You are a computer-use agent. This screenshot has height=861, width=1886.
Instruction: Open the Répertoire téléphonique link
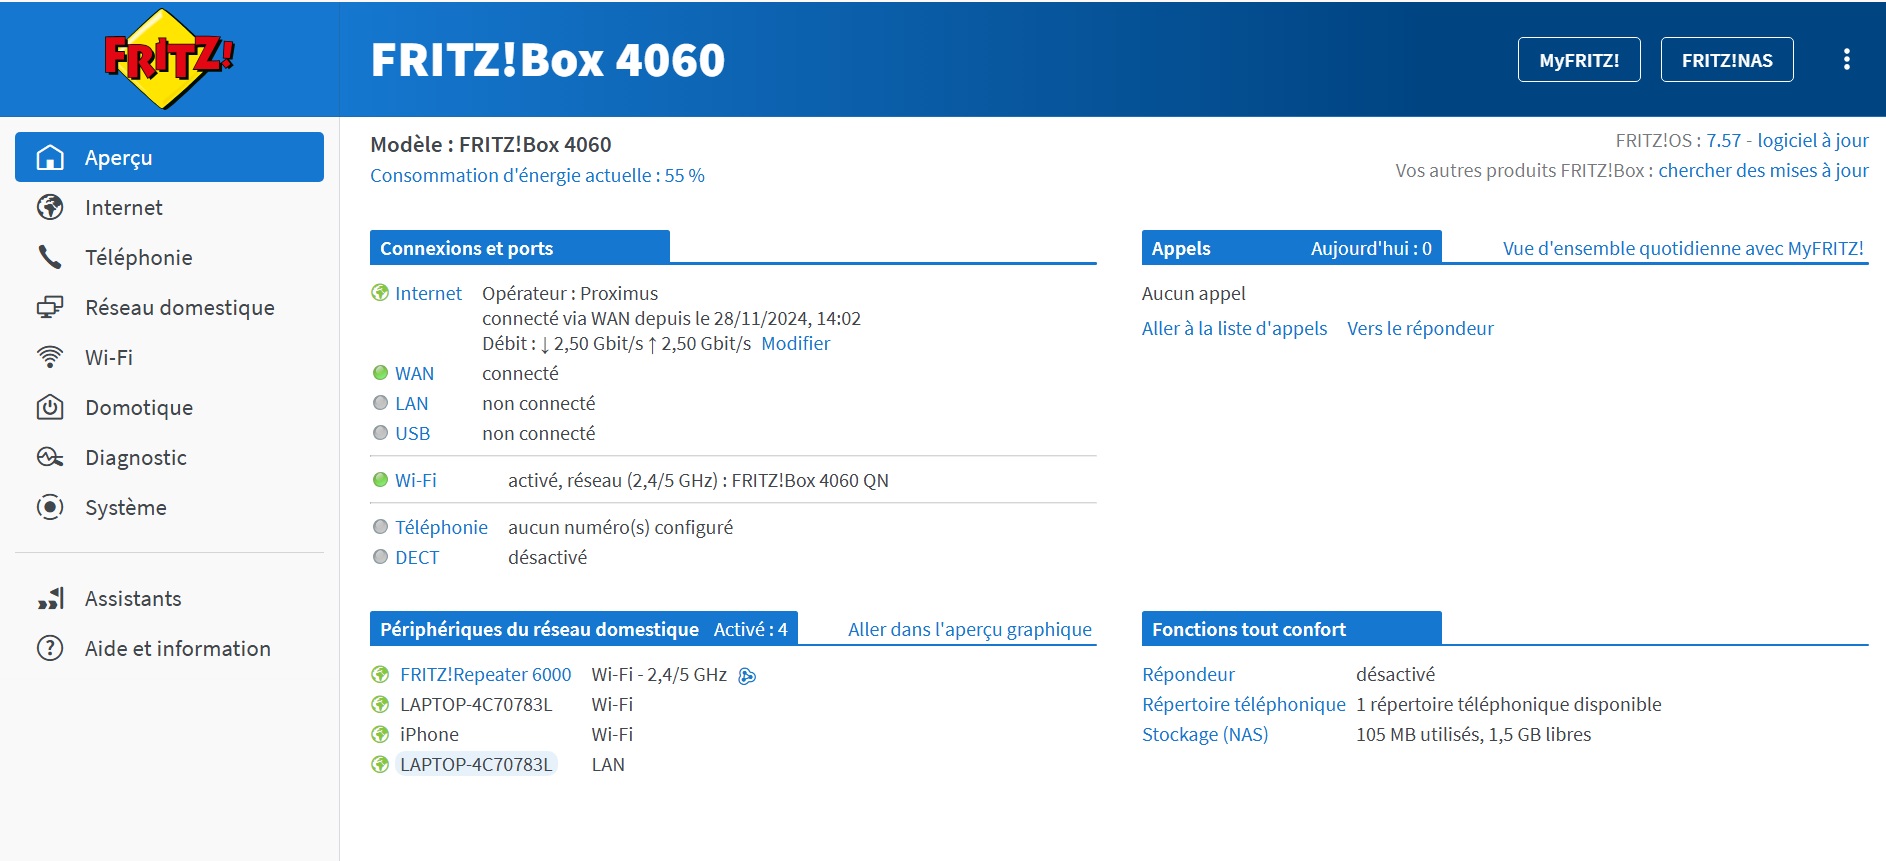point(1244,704)
